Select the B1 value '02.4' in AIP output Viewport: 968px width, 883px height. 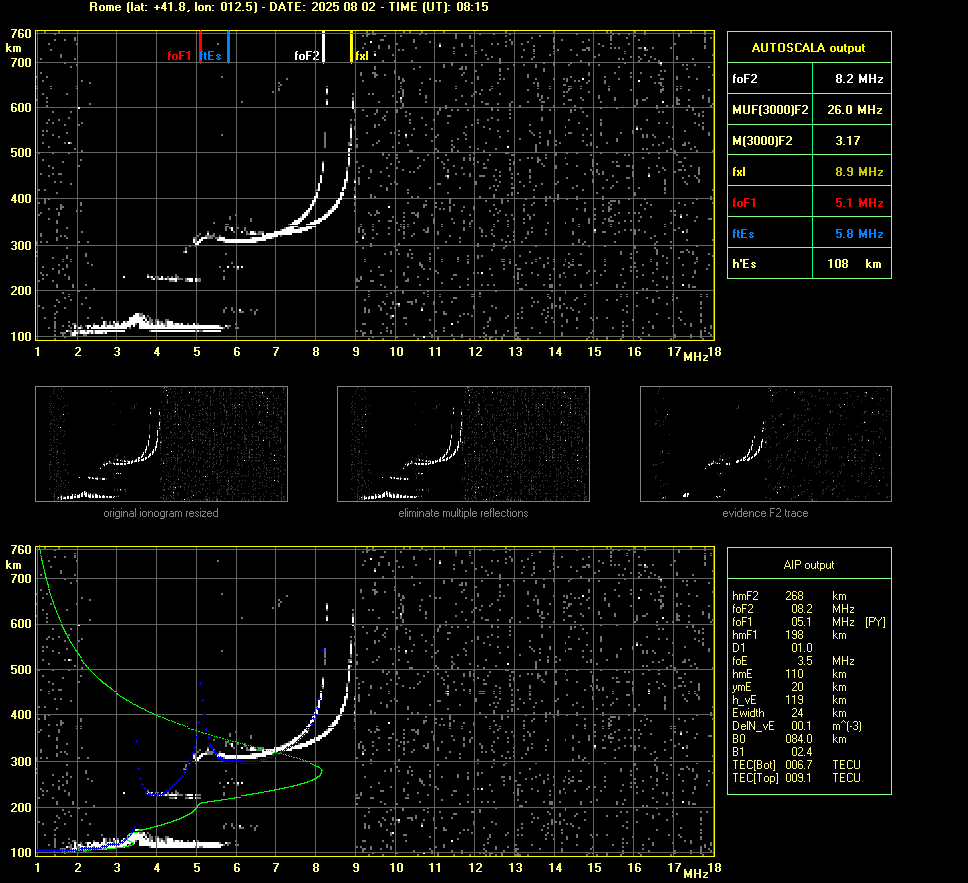pos(801,751)
